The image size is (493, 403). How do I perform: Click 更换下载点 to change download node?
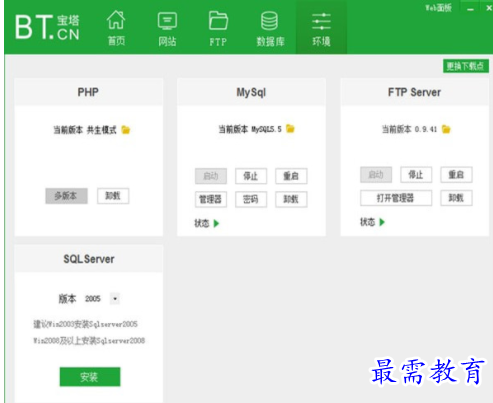pyautogui.click(x=466, y=66)
